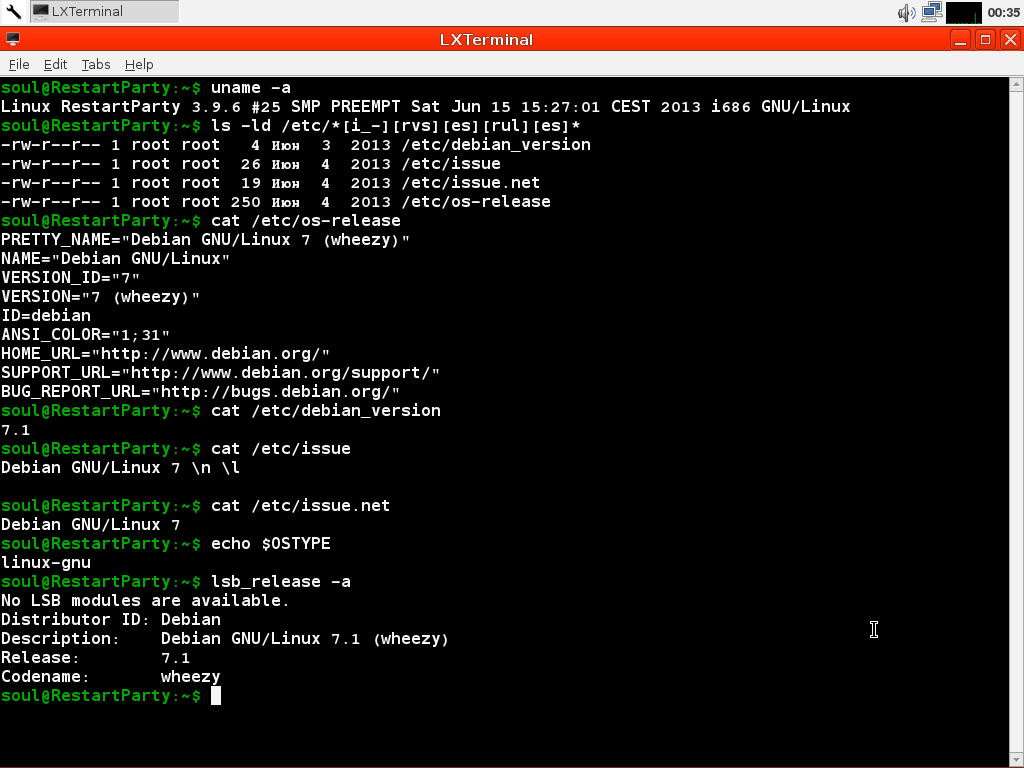The image size is (1024, 768).
Task: Click the VERSION_ID="7" line
Action: point(70,278)
